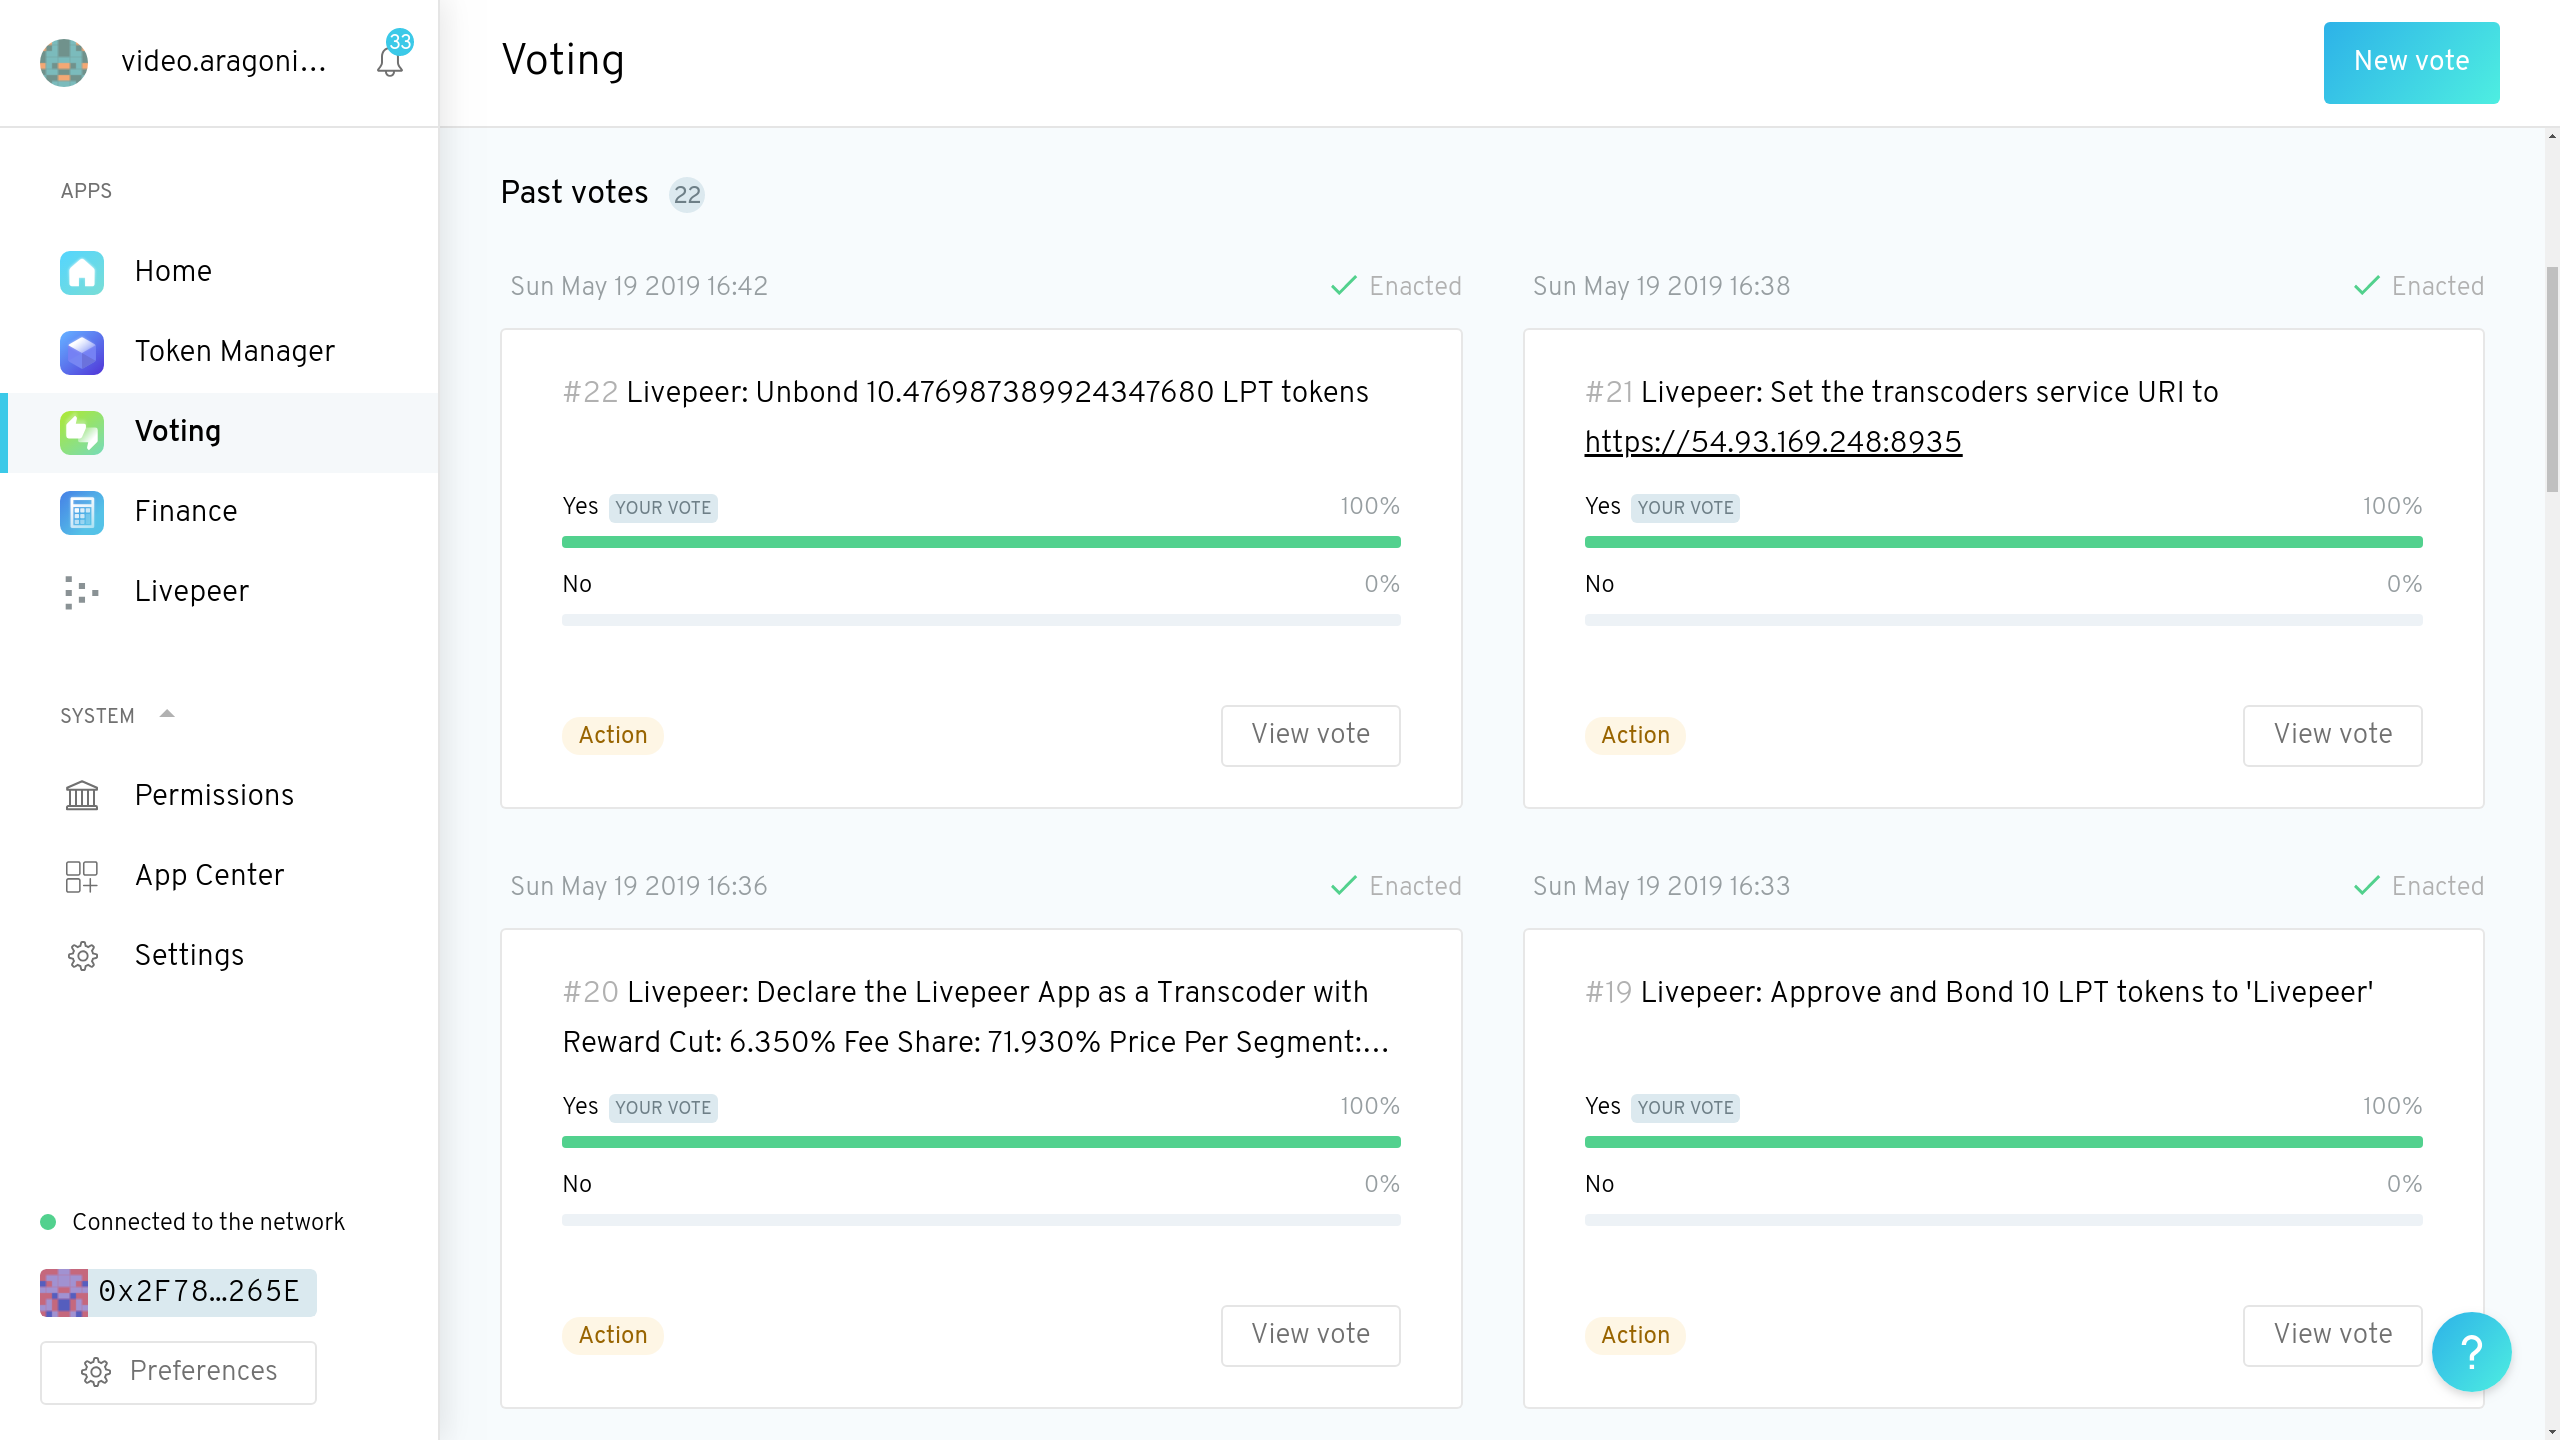Open the Home menu item

(x=219, y=272)
